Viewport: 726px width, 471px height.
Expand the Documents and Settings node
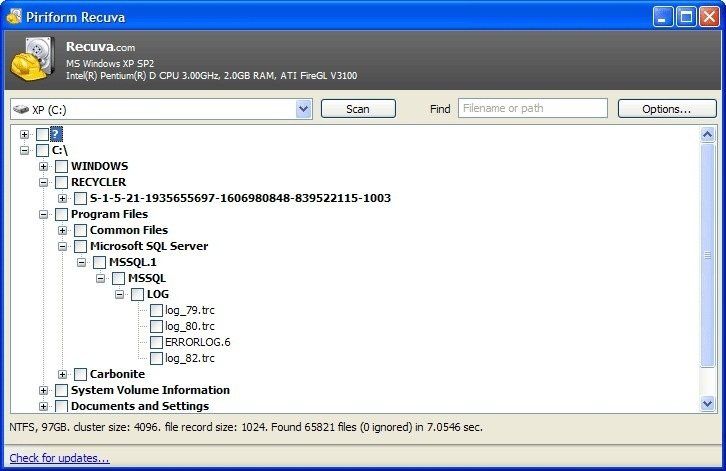[x=44, y=406]
